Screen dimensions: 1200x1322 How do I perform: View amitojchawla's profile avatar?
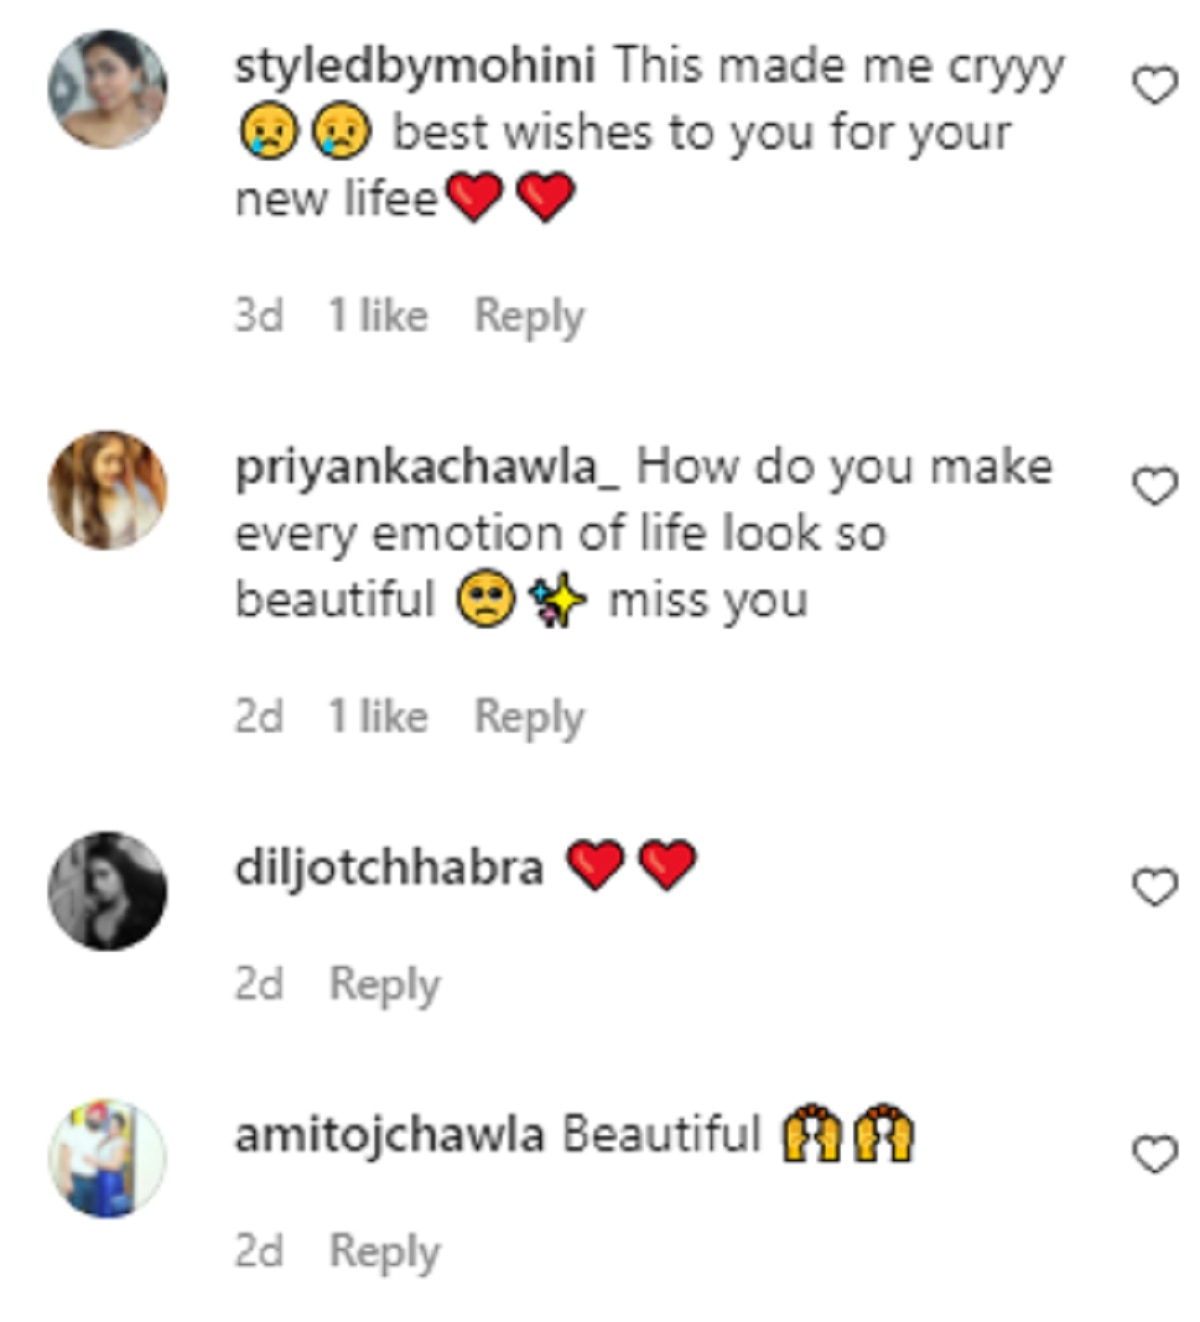point(108,1158)
